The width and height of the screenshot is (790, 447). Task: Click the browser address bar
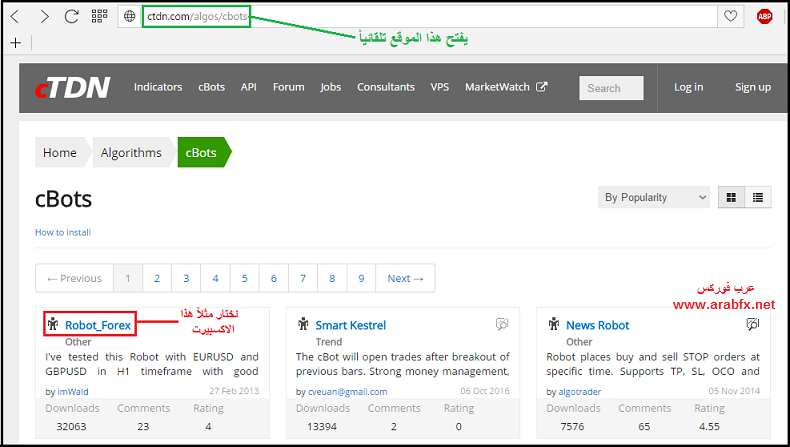tap(417, 17)
